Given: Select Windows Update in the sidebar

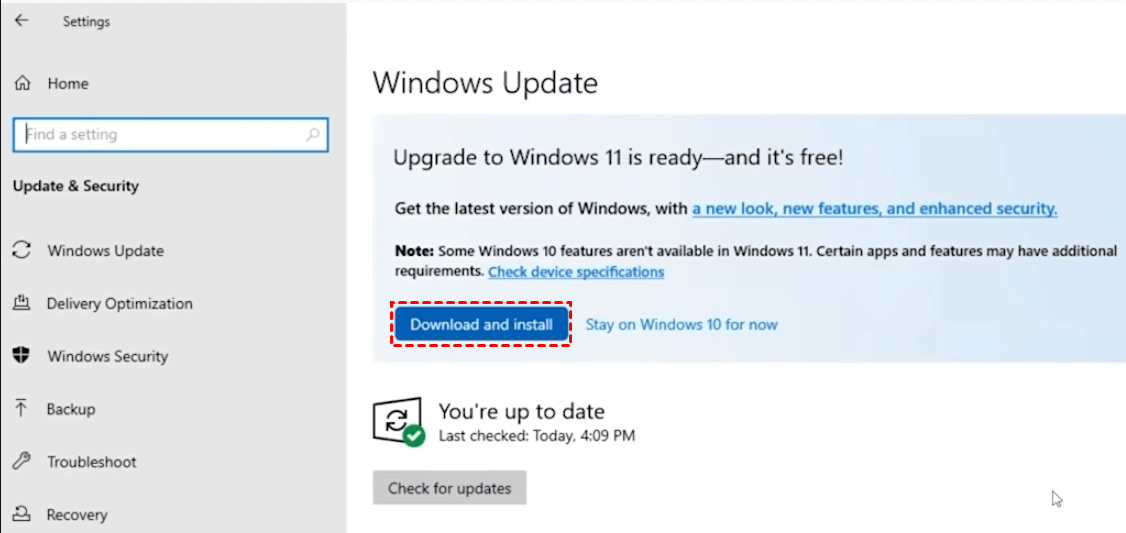Looking at the screenshot, I should 106,251.
